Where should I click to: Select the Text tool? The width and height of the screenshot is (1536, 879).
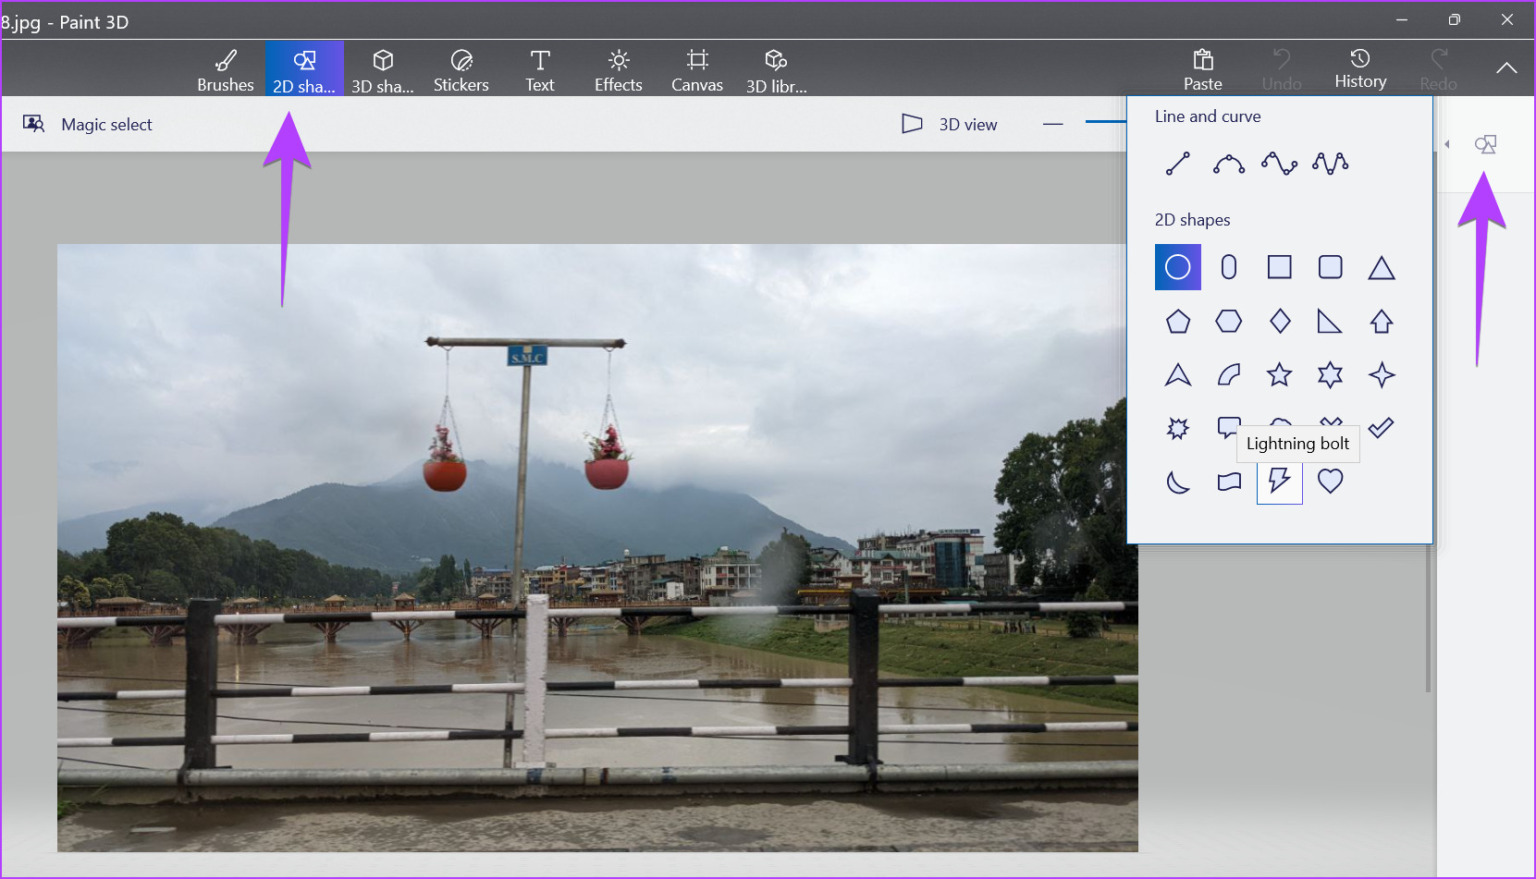[539, 68]
